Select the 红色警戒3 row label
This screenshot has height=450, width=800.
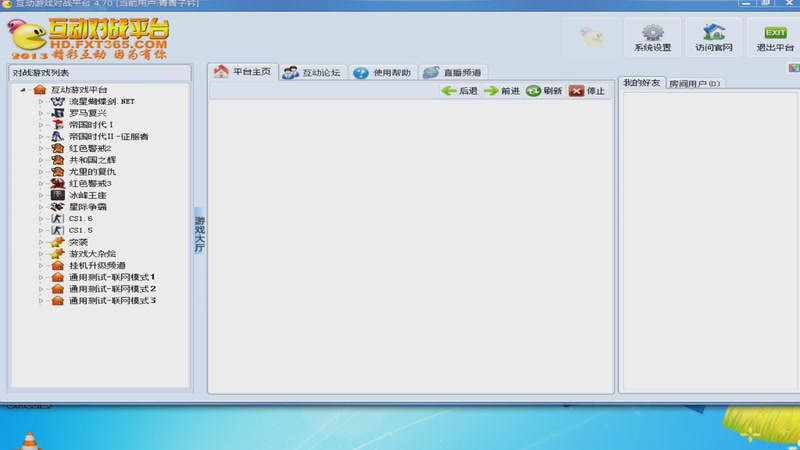pyautogui.click(x=90, y=183)
